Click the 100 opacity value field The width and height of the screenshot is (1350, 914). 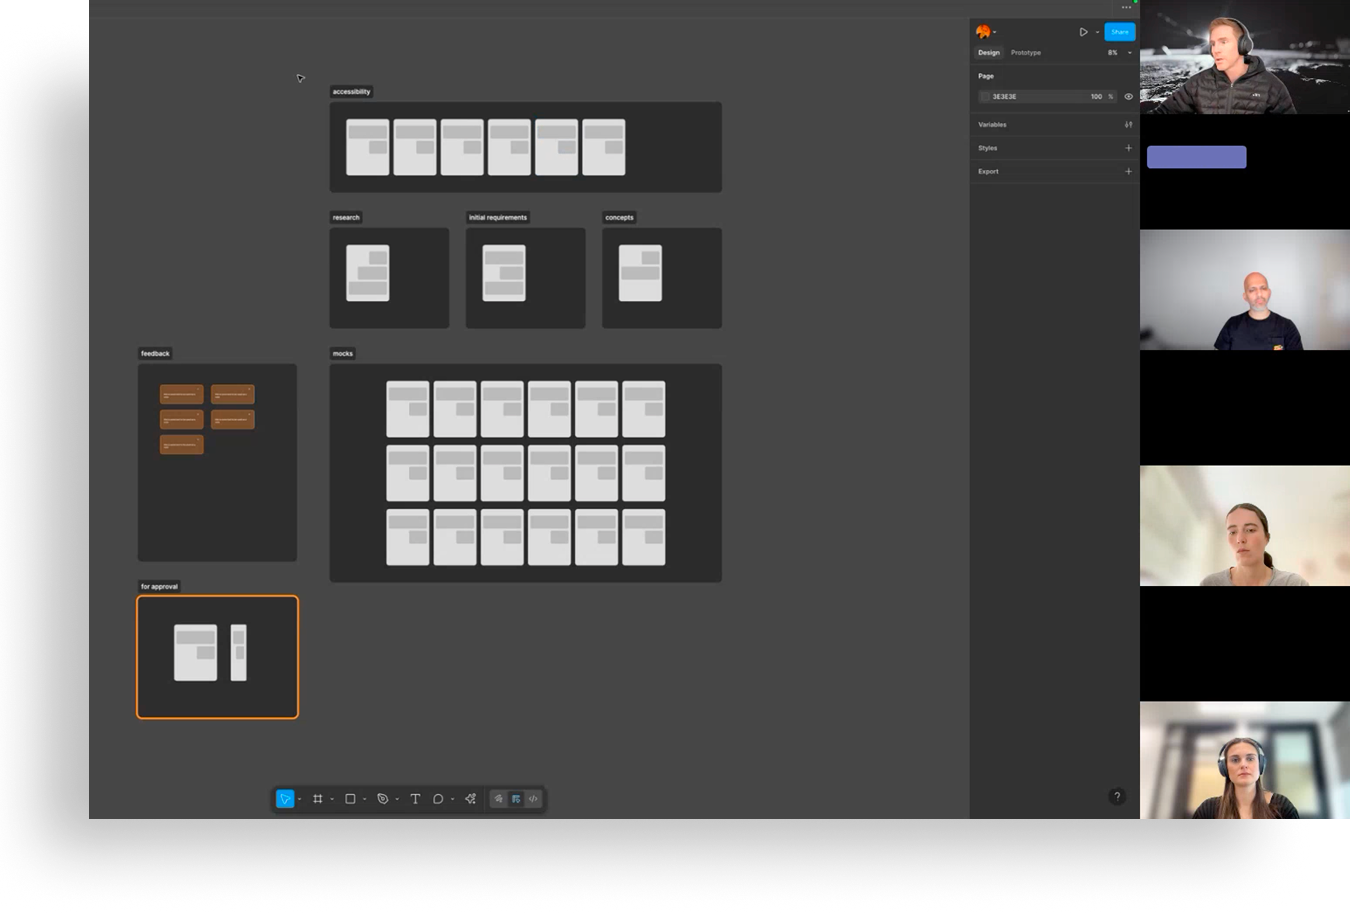click(x=1096, y=97)
